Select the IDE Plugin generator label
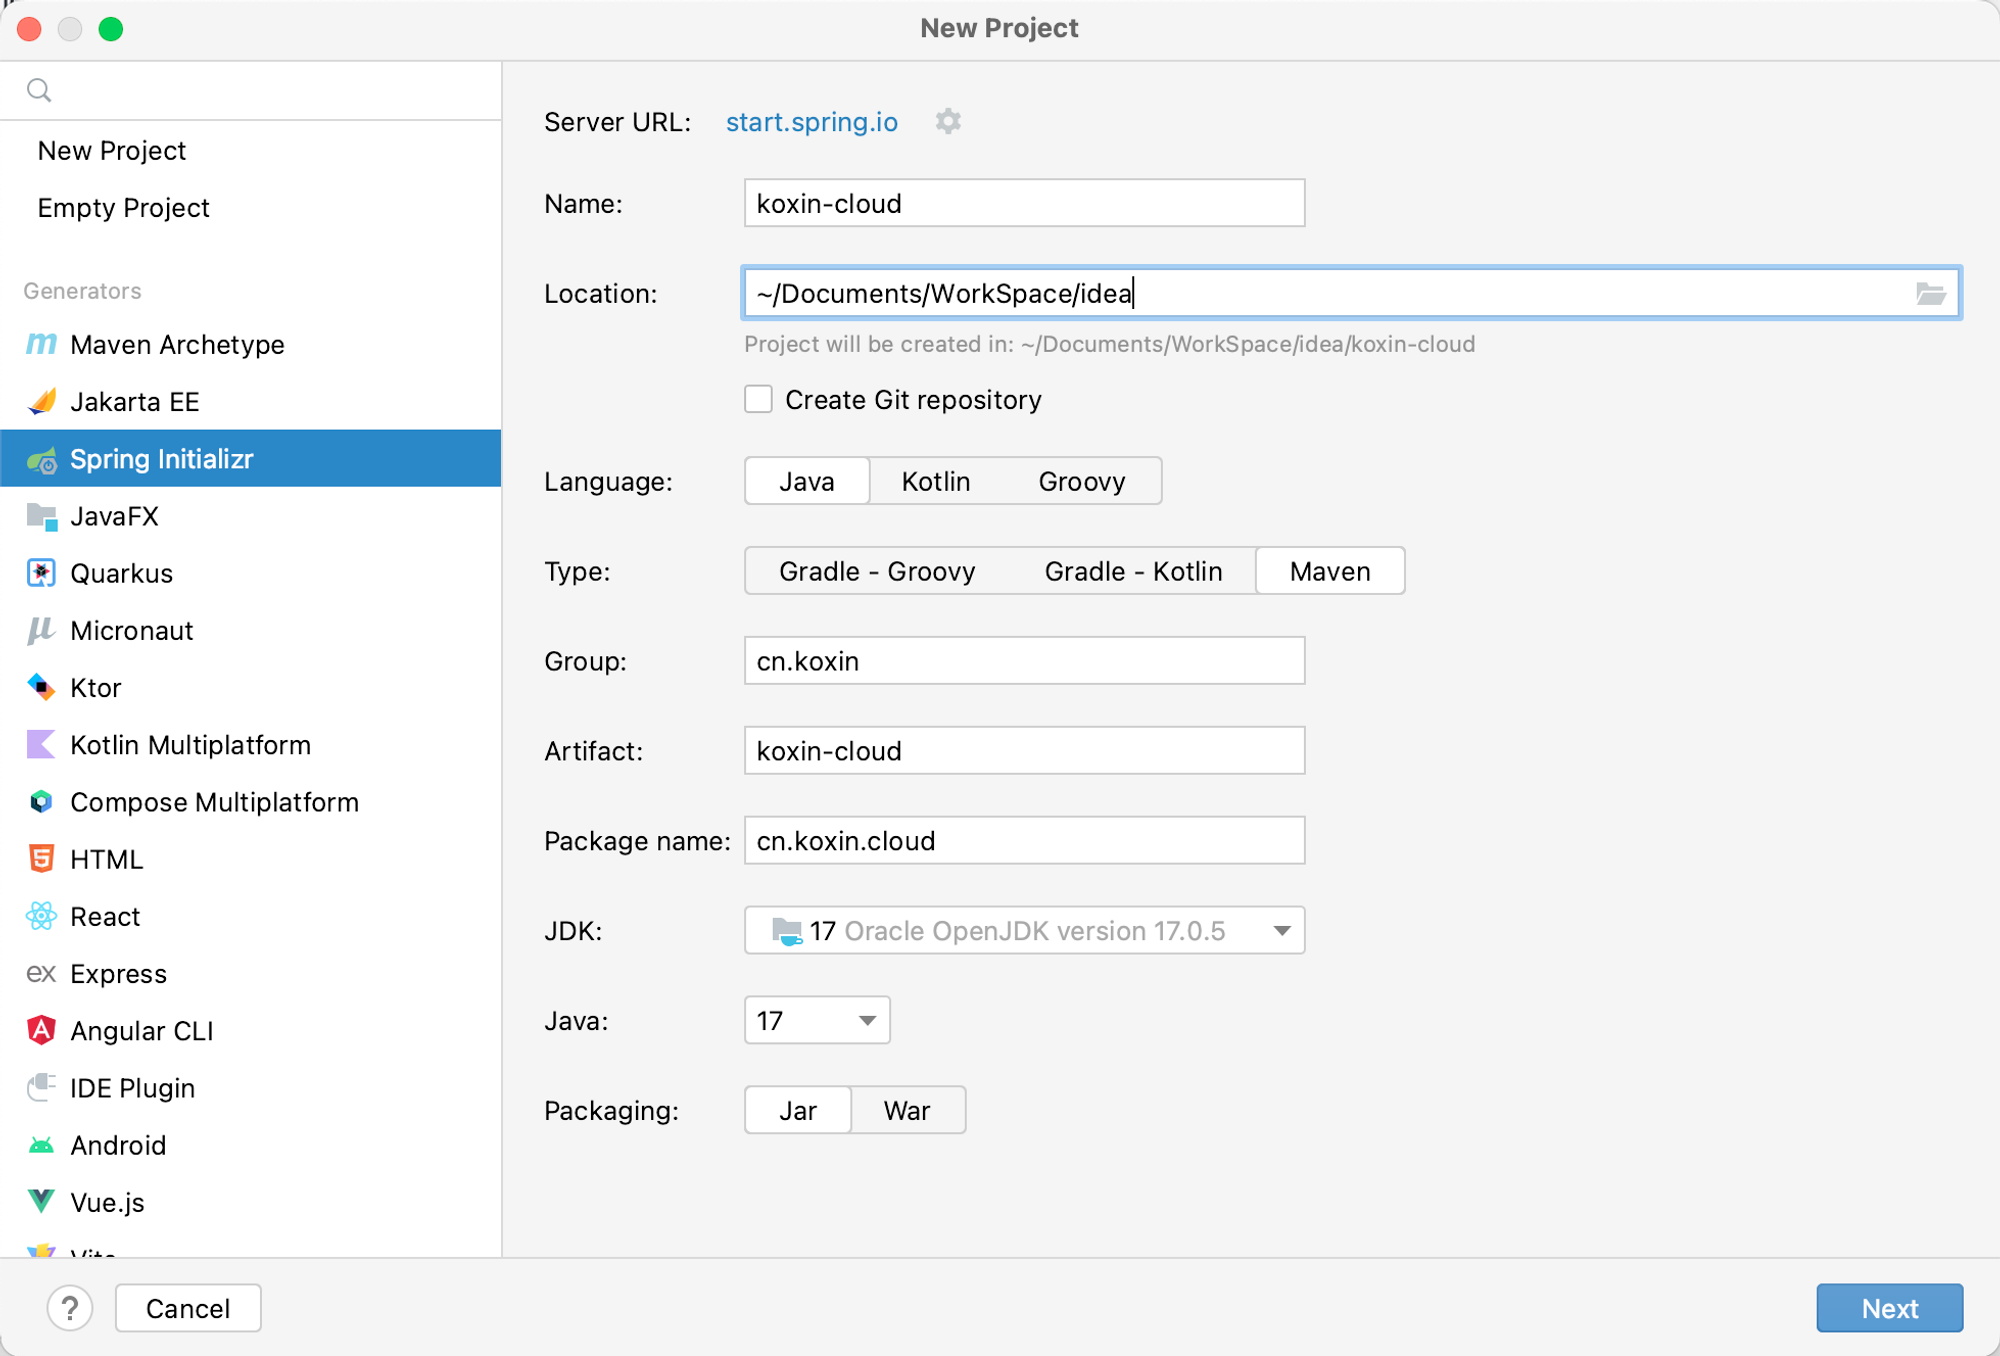This screenshot has height=1356, width=2000. click(132, 1088)
